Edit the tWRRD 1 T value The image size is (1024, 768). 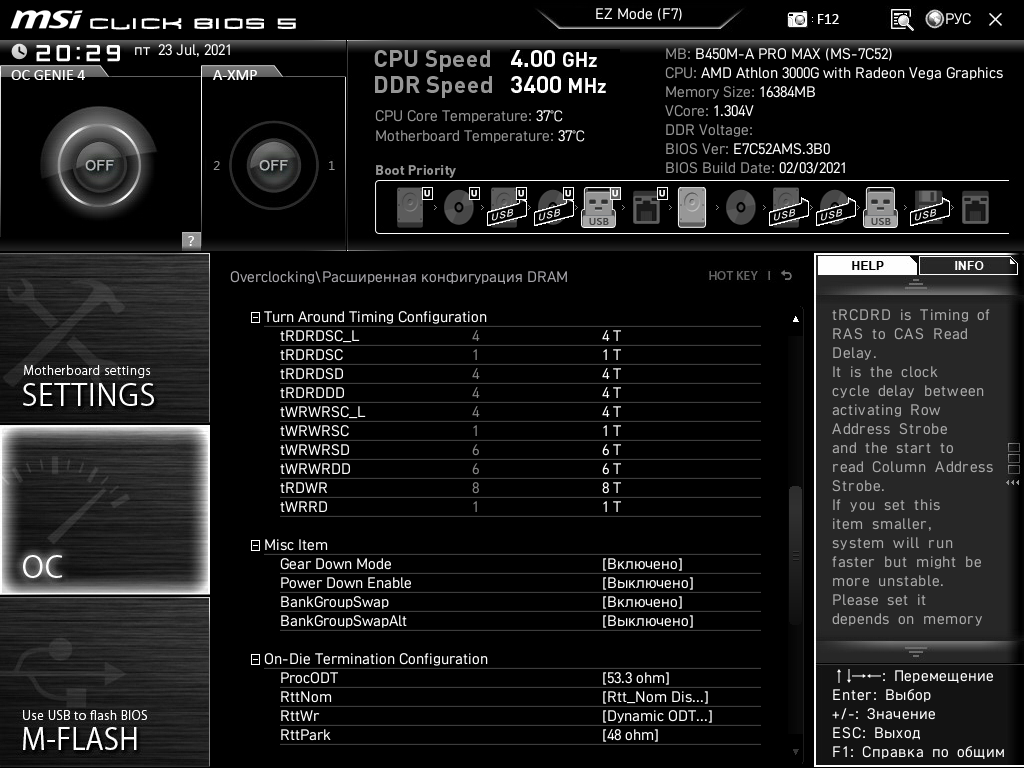(x=611, y=507)
